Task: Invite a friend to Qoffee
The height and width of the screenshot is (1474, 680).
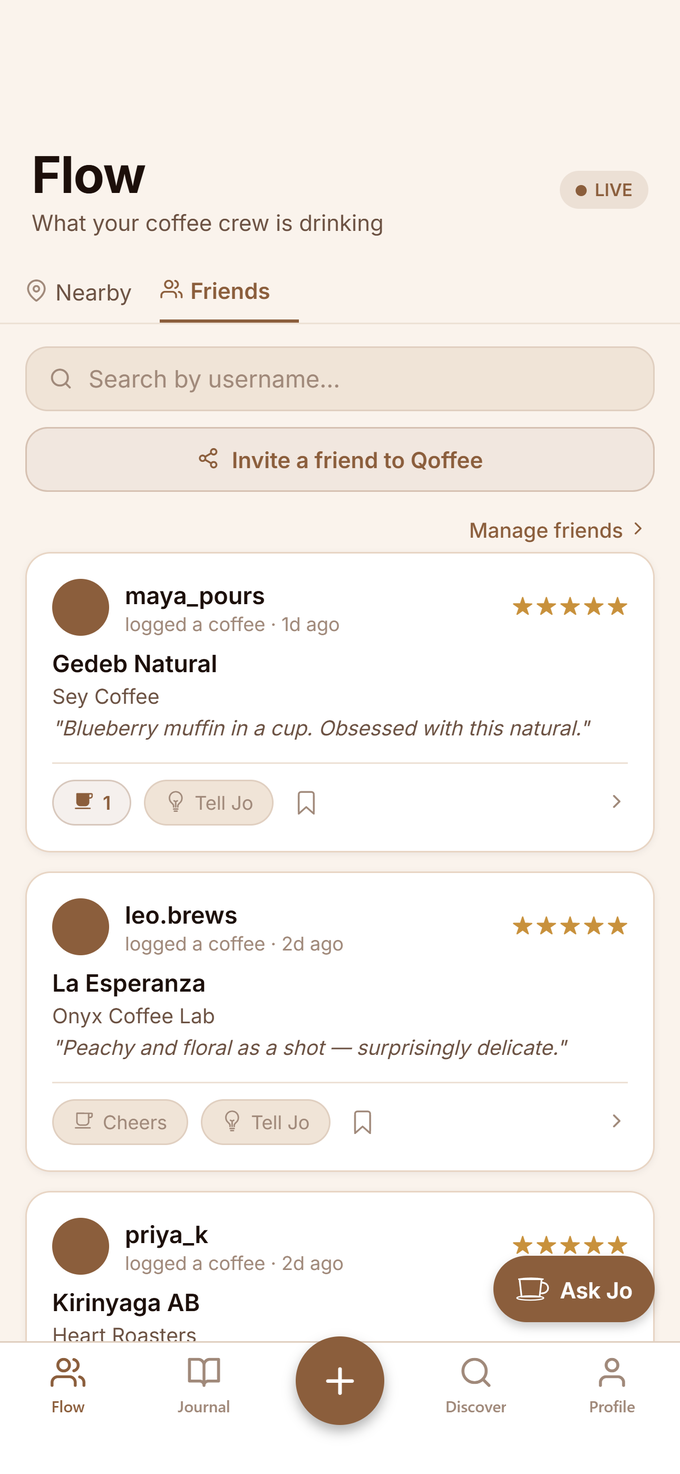Action: click(x=340, y=460)
